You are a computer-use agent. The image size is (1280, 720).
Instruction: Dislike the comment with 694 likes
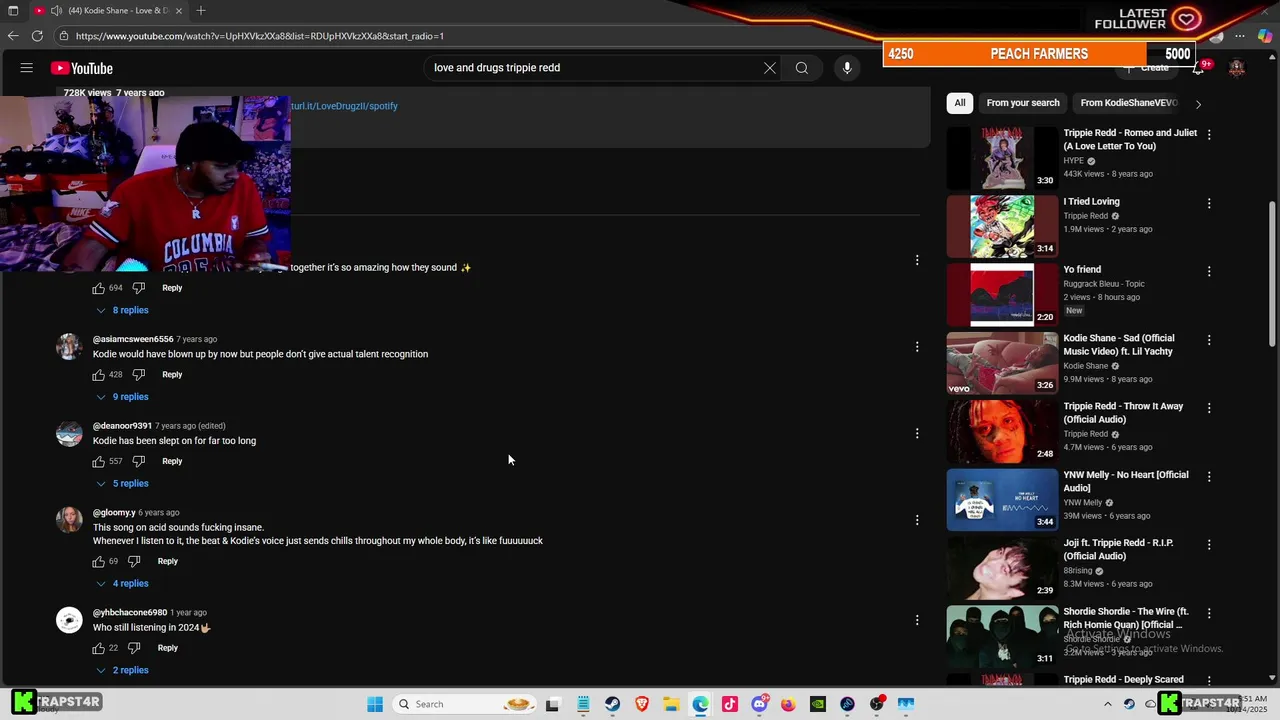(x=139, y=288)
